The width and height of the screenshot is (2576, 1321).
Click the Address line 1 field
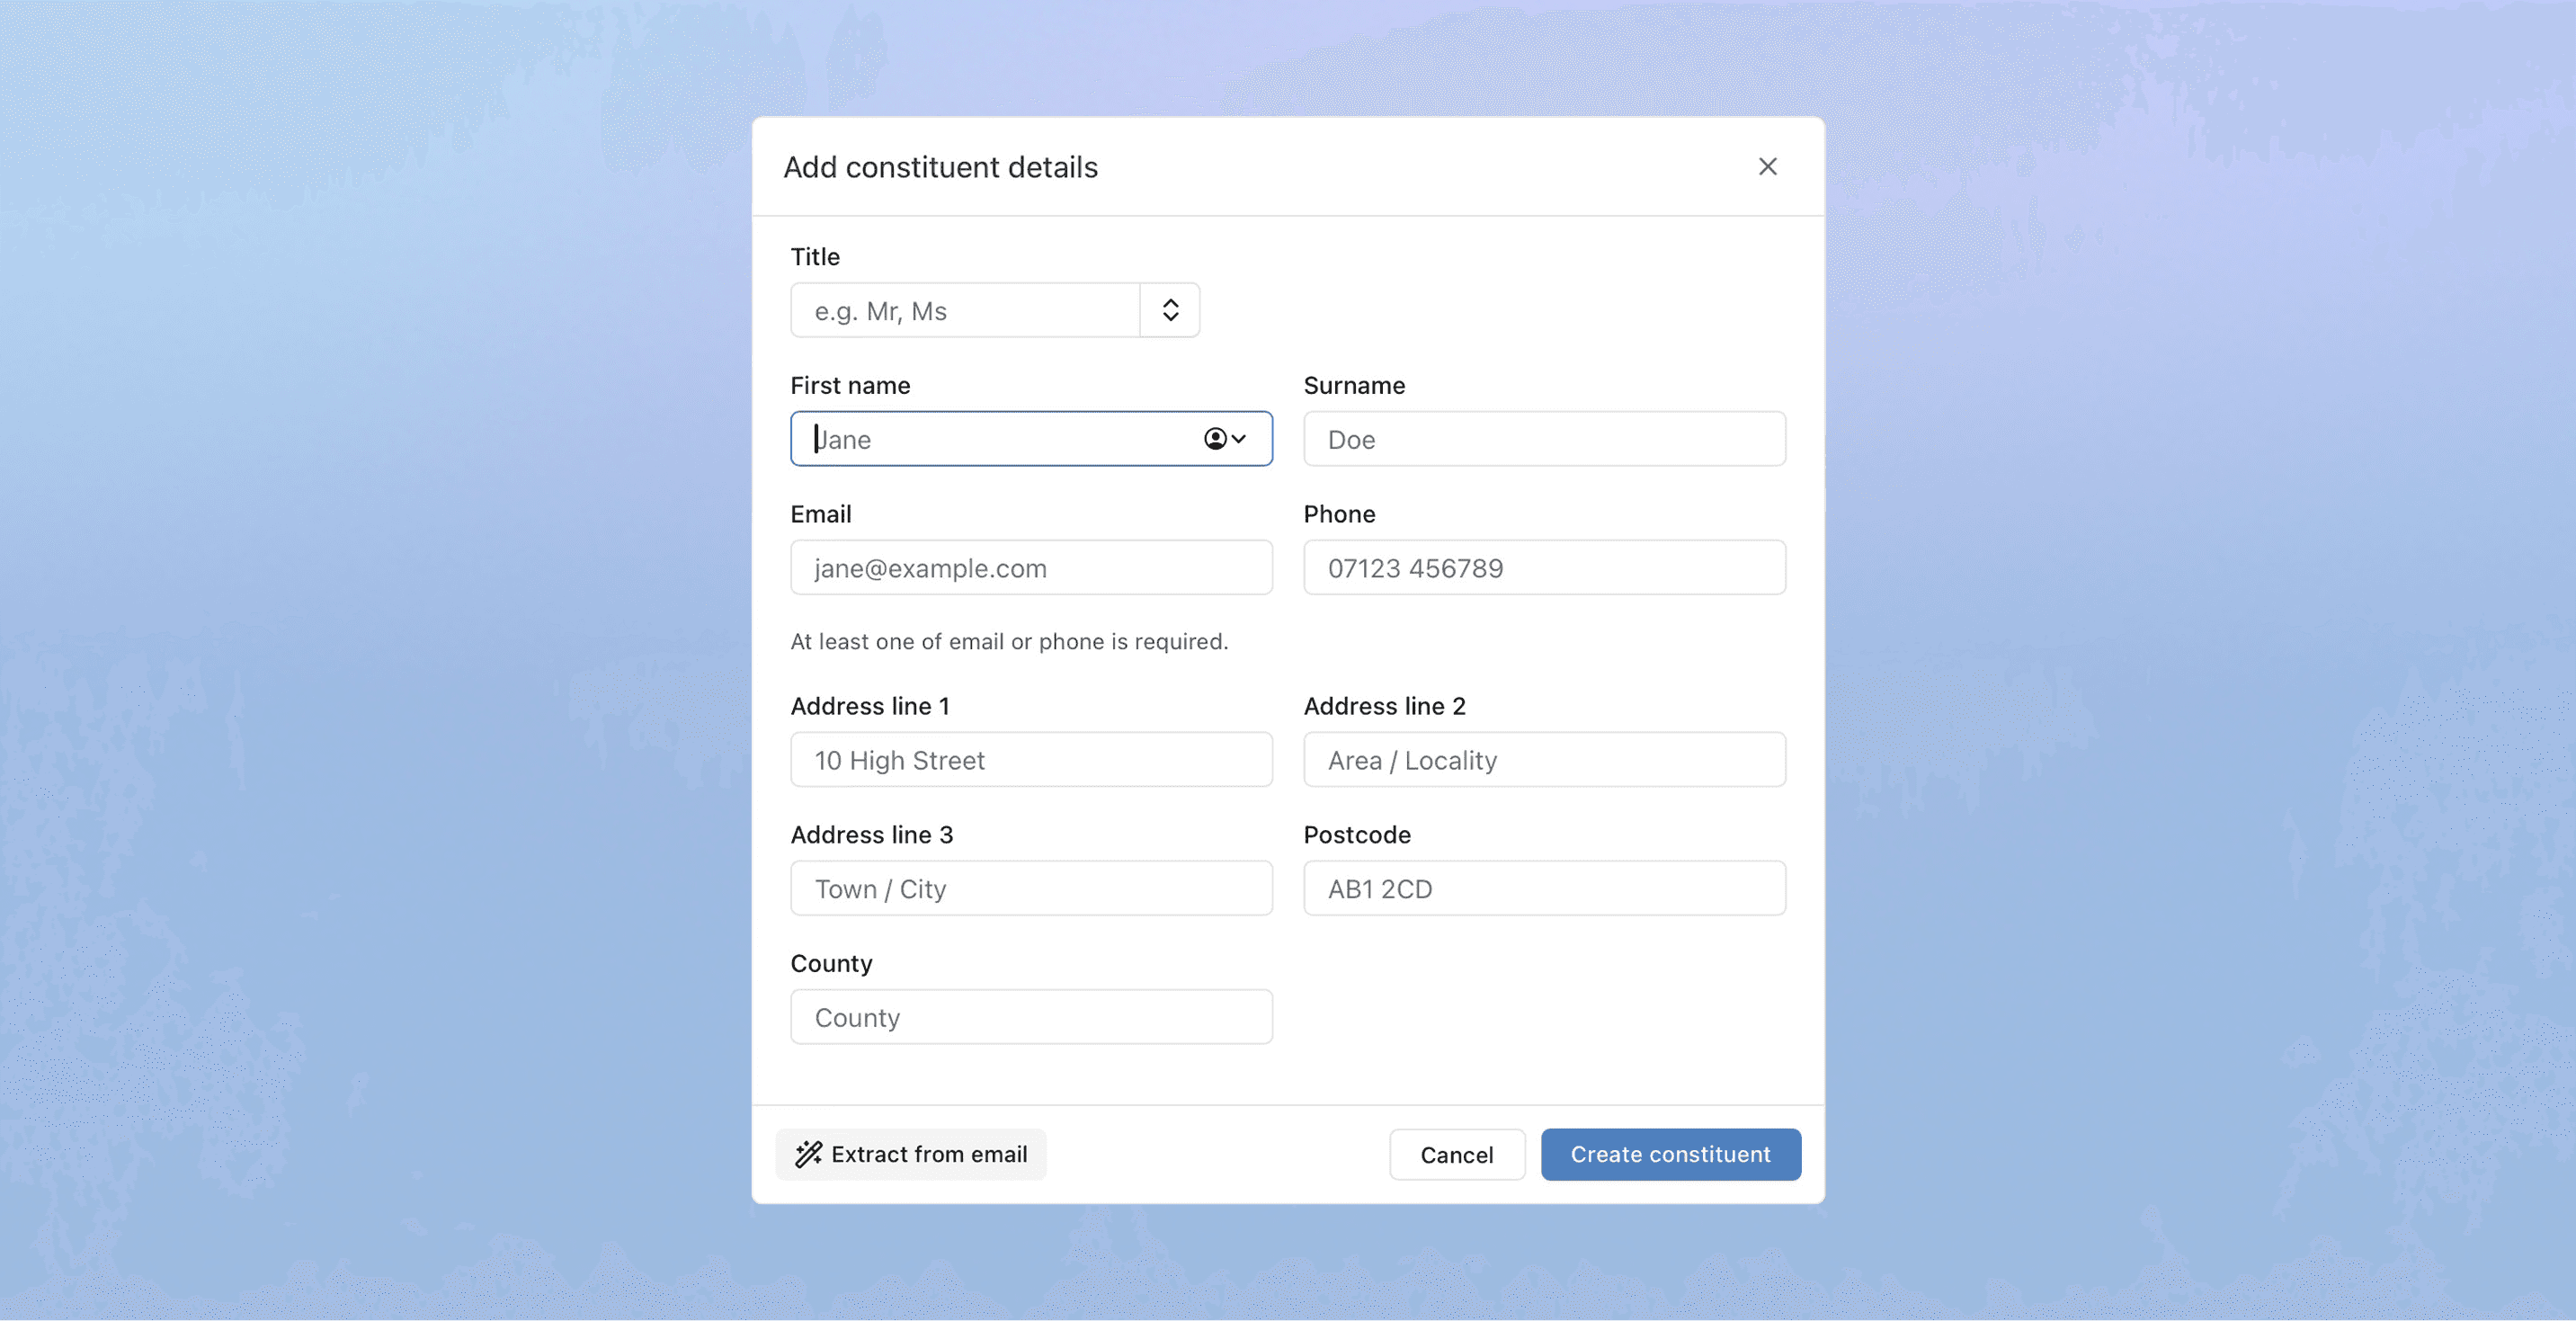pyautogui.click(x=1030, y=759)
